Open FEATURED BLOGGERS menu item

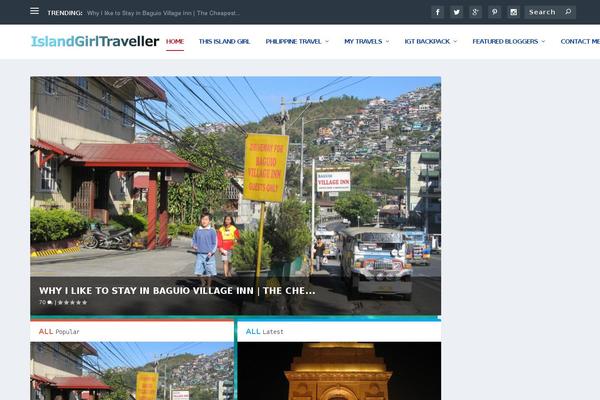coord(505,41)
